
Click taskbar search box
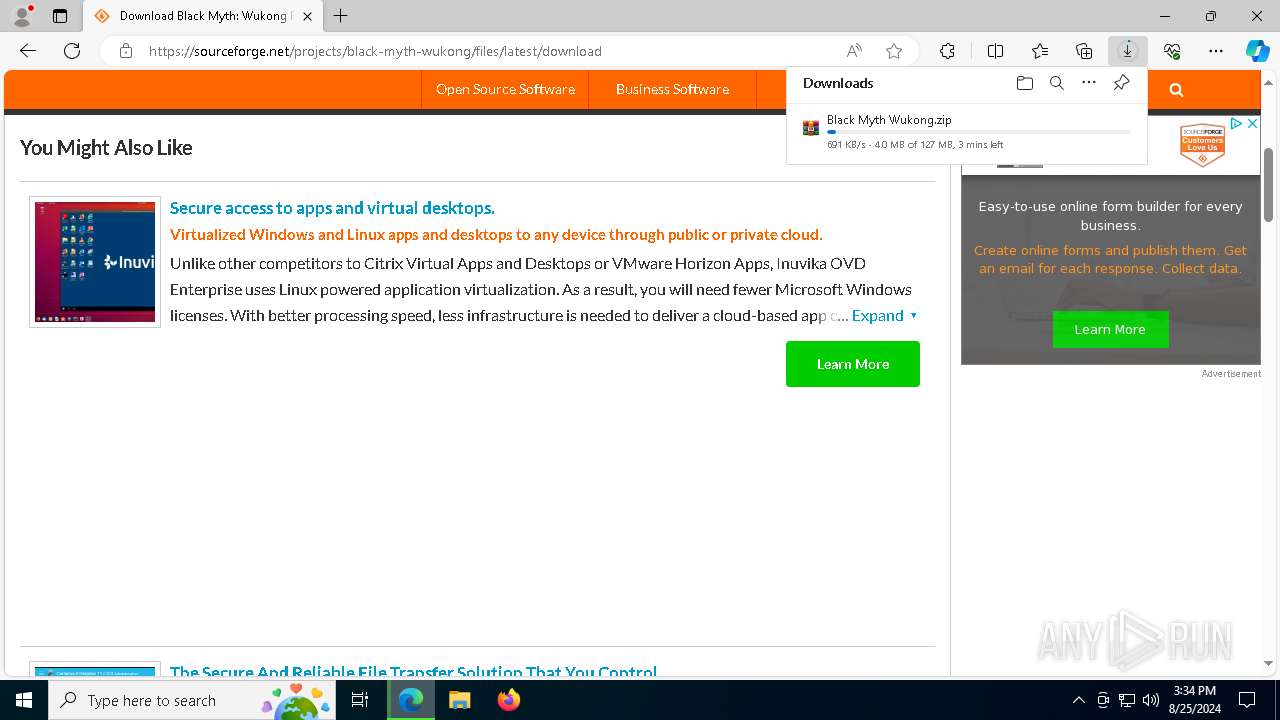(193, 700)
